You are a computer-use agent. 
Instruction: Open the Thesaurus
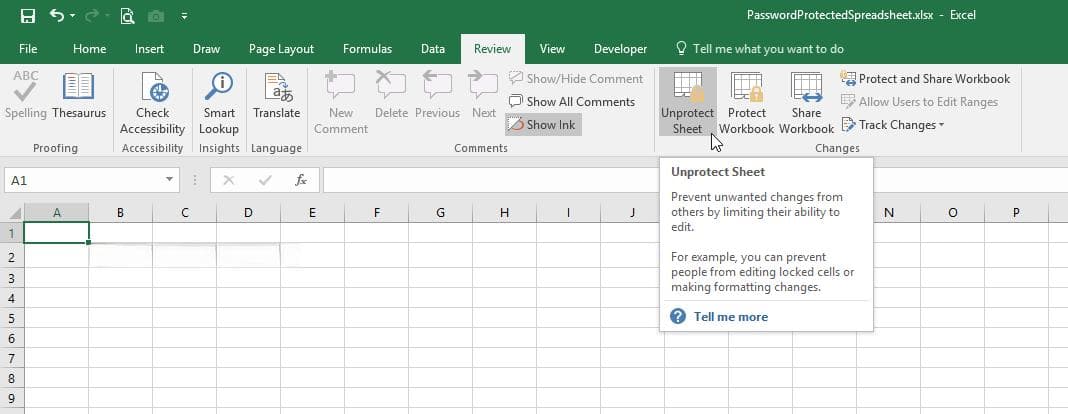79,95
